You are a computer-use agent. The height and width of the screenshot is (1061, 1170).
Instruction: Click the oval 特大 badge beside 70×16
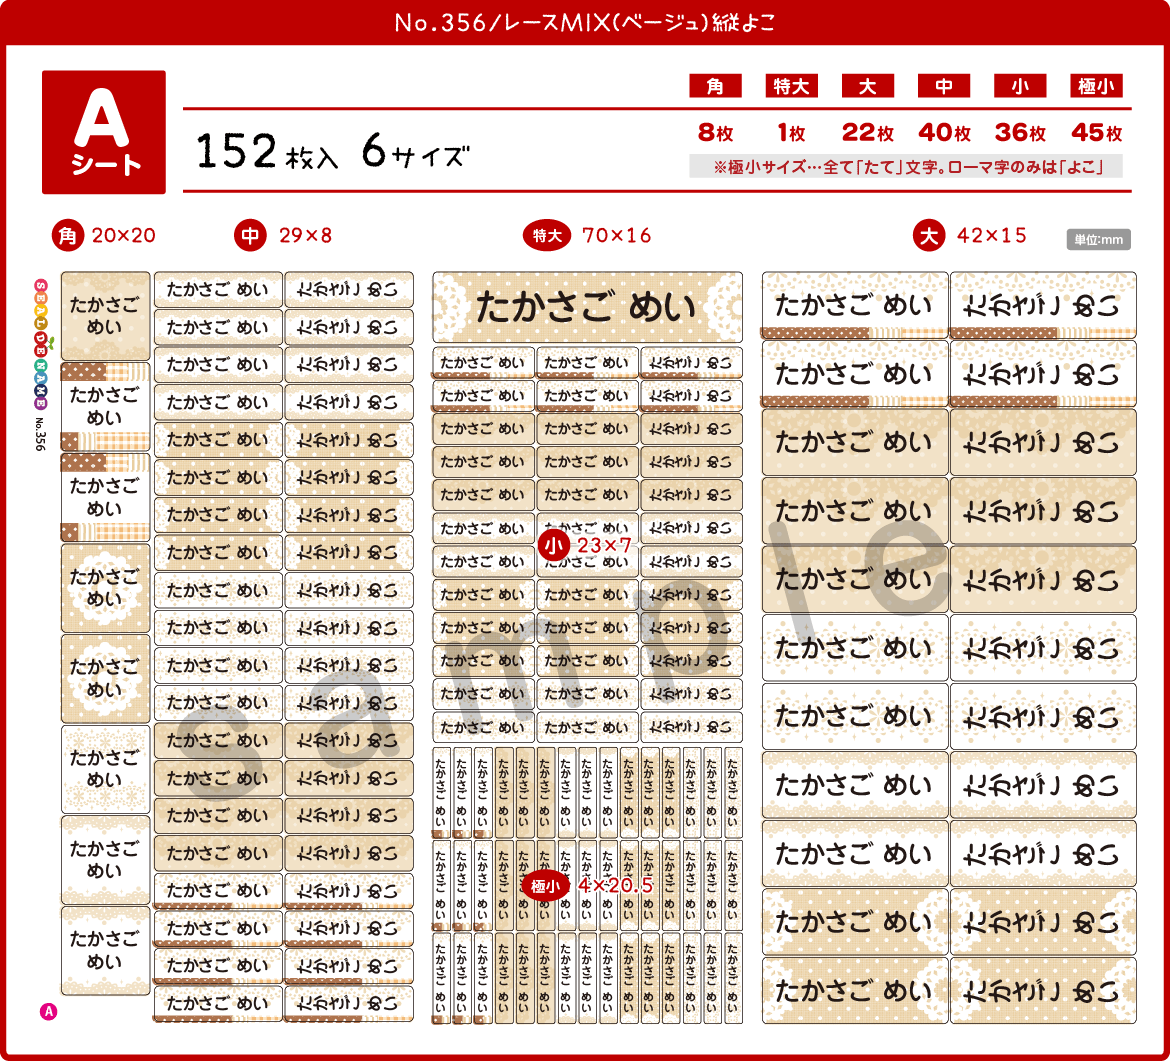click(x=547, y=236)
